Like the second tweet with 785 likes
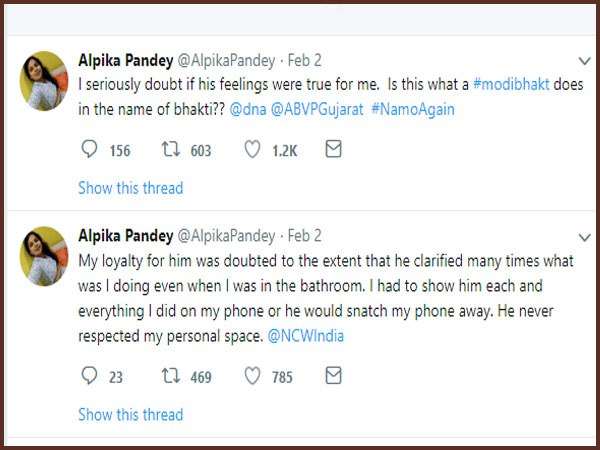 pos(254,377)
